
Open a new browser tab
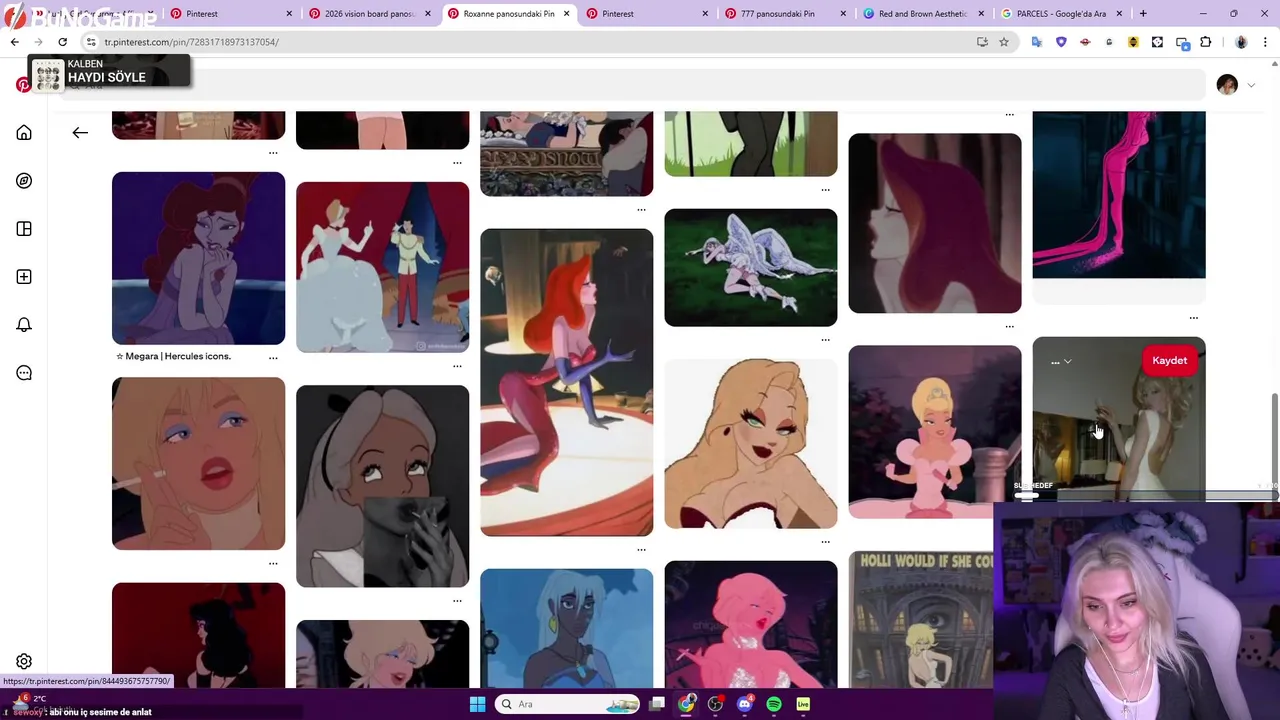(1143, 14)
